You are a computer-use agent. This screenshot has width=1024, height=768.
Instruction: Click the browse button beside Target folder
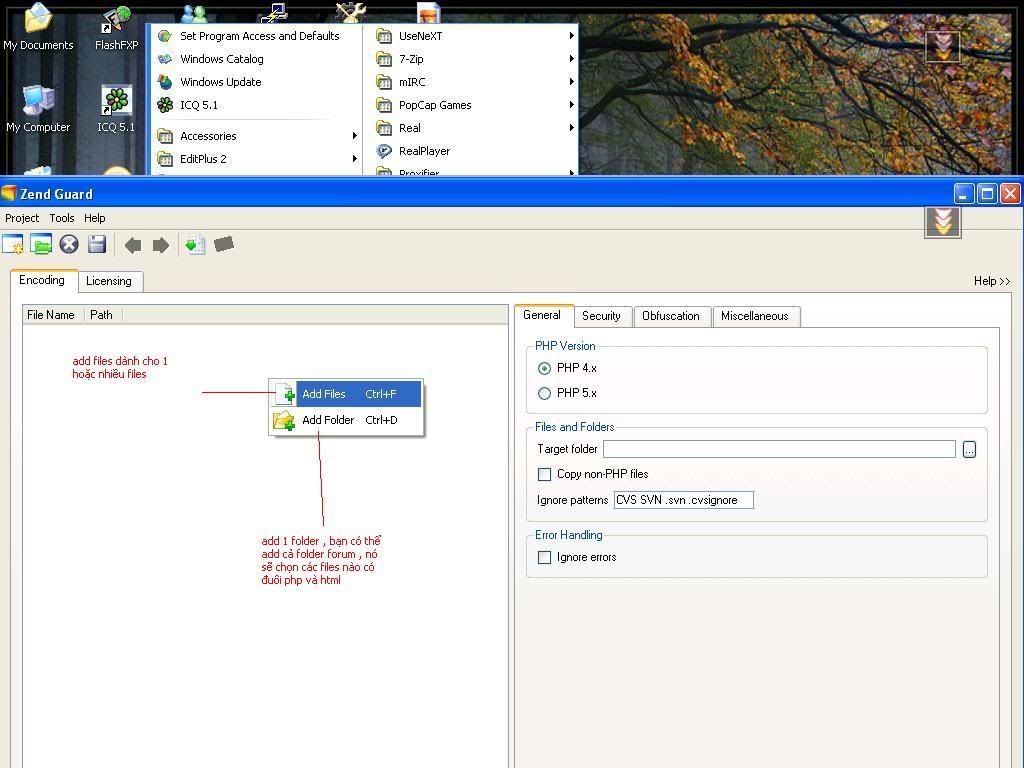969,449
